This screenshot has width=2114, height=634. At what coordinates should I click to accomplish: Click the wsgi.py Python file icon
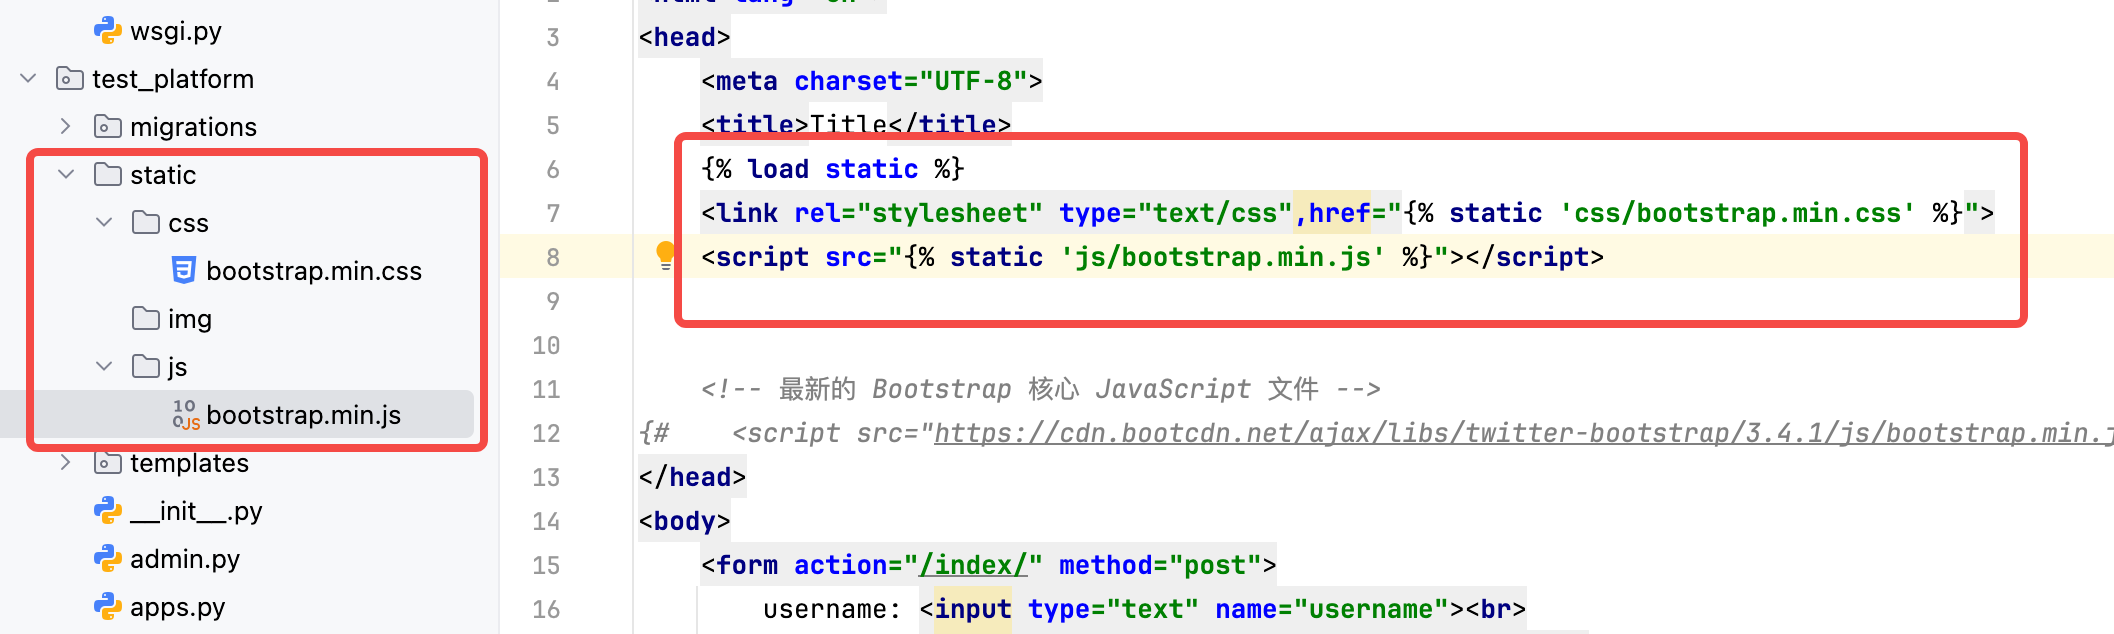point(107,31)
